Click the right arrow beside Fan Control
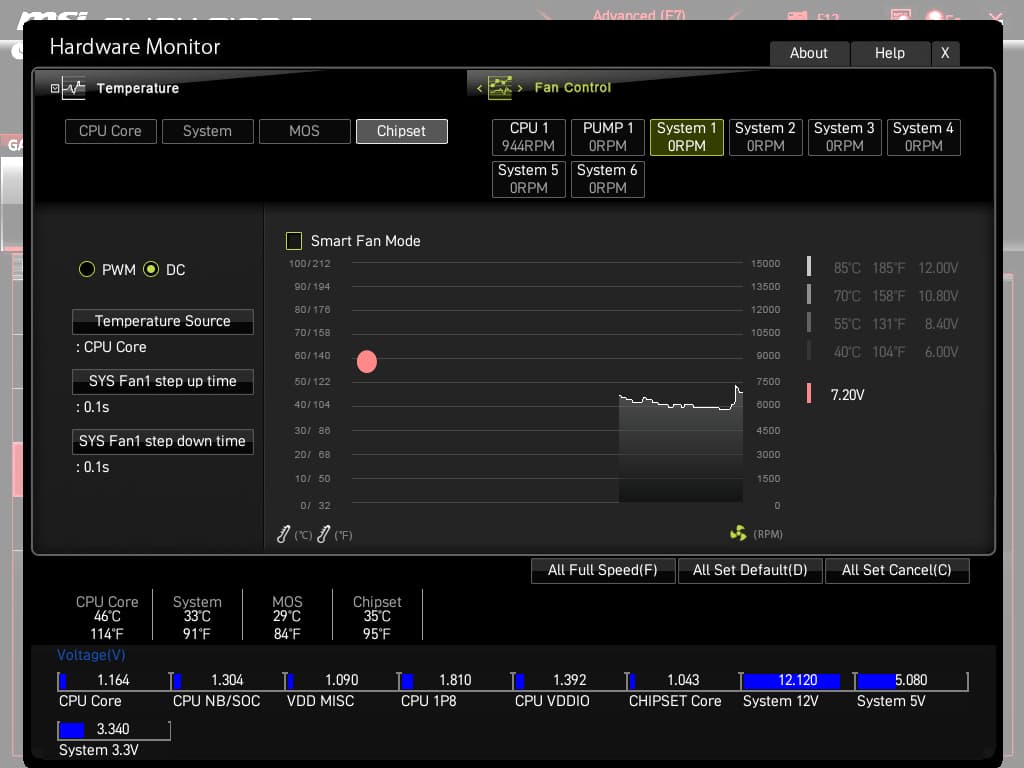1024x768 pixels. (x=520, y=88)
